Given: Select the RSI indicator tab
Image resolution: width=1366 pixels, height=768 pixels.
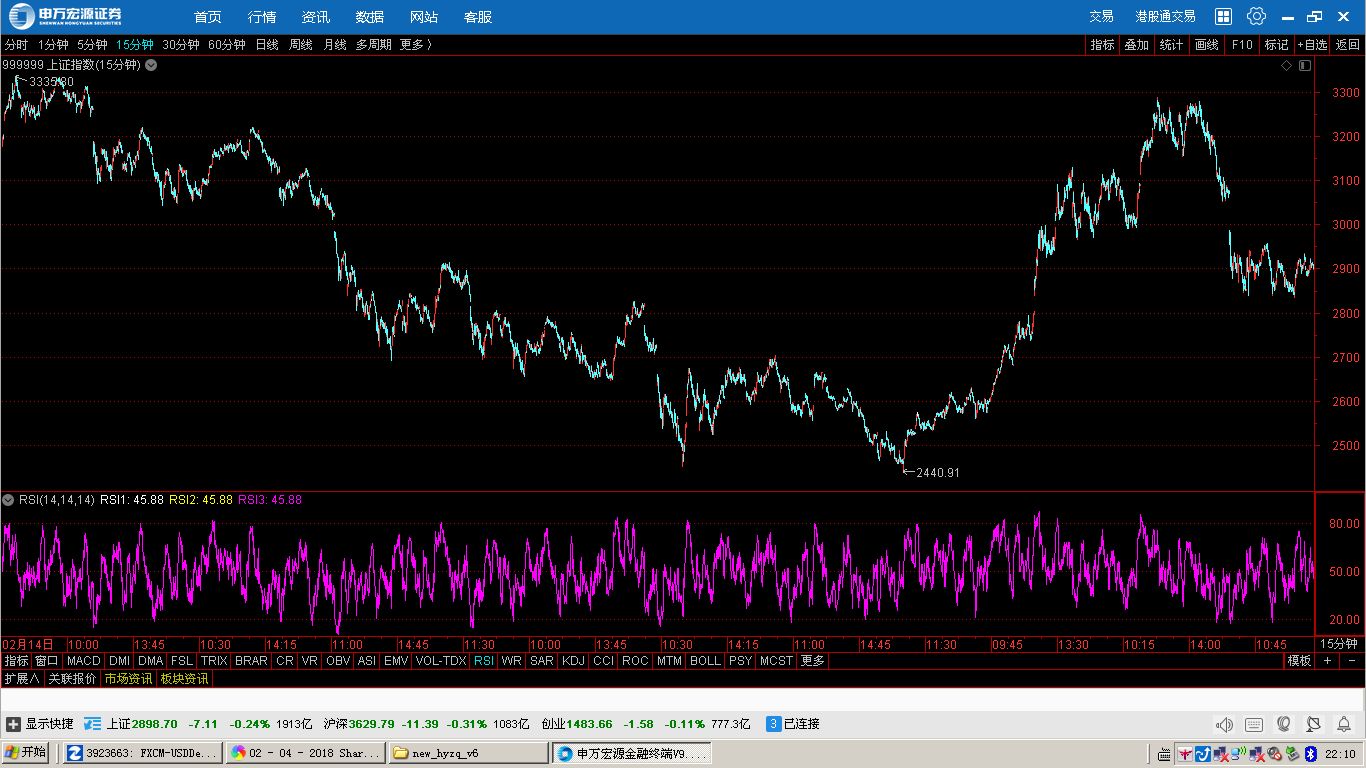Looking at the screenshot, I should click(484, 661).
